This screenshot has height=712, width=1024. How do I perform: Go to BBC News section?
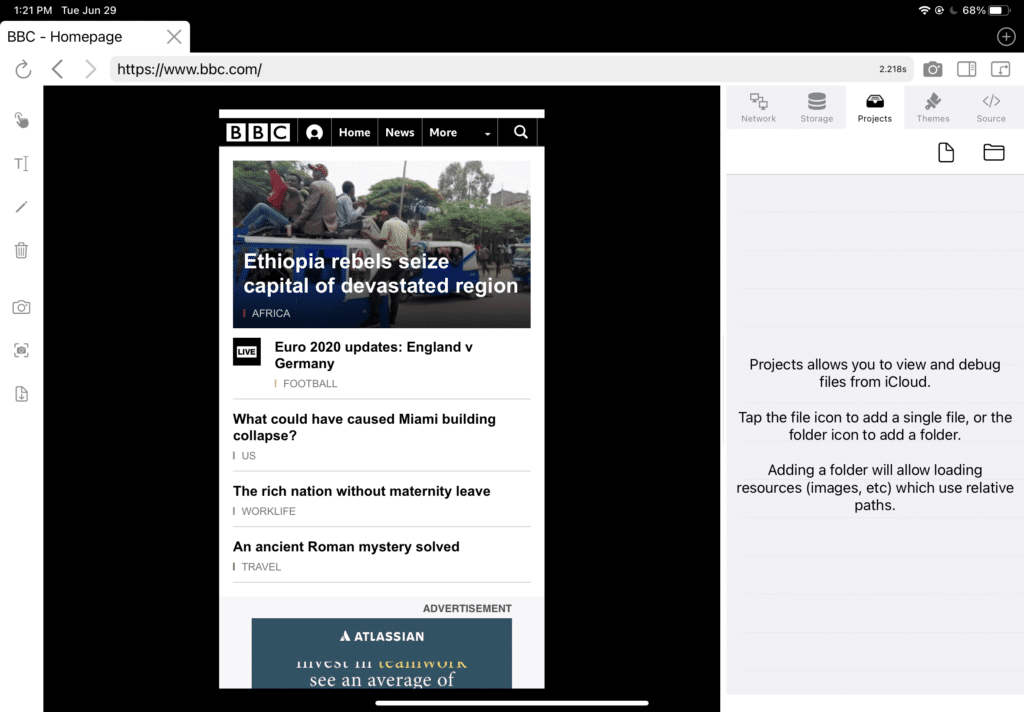point(399,132)
